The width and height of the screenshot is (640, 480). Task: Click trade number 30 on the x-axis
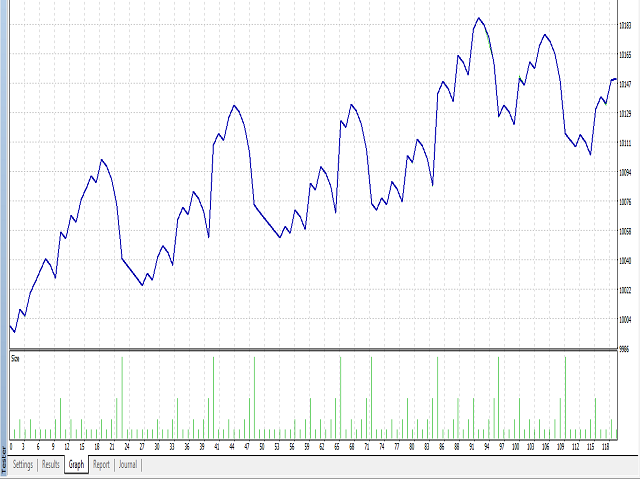(157, 447)
